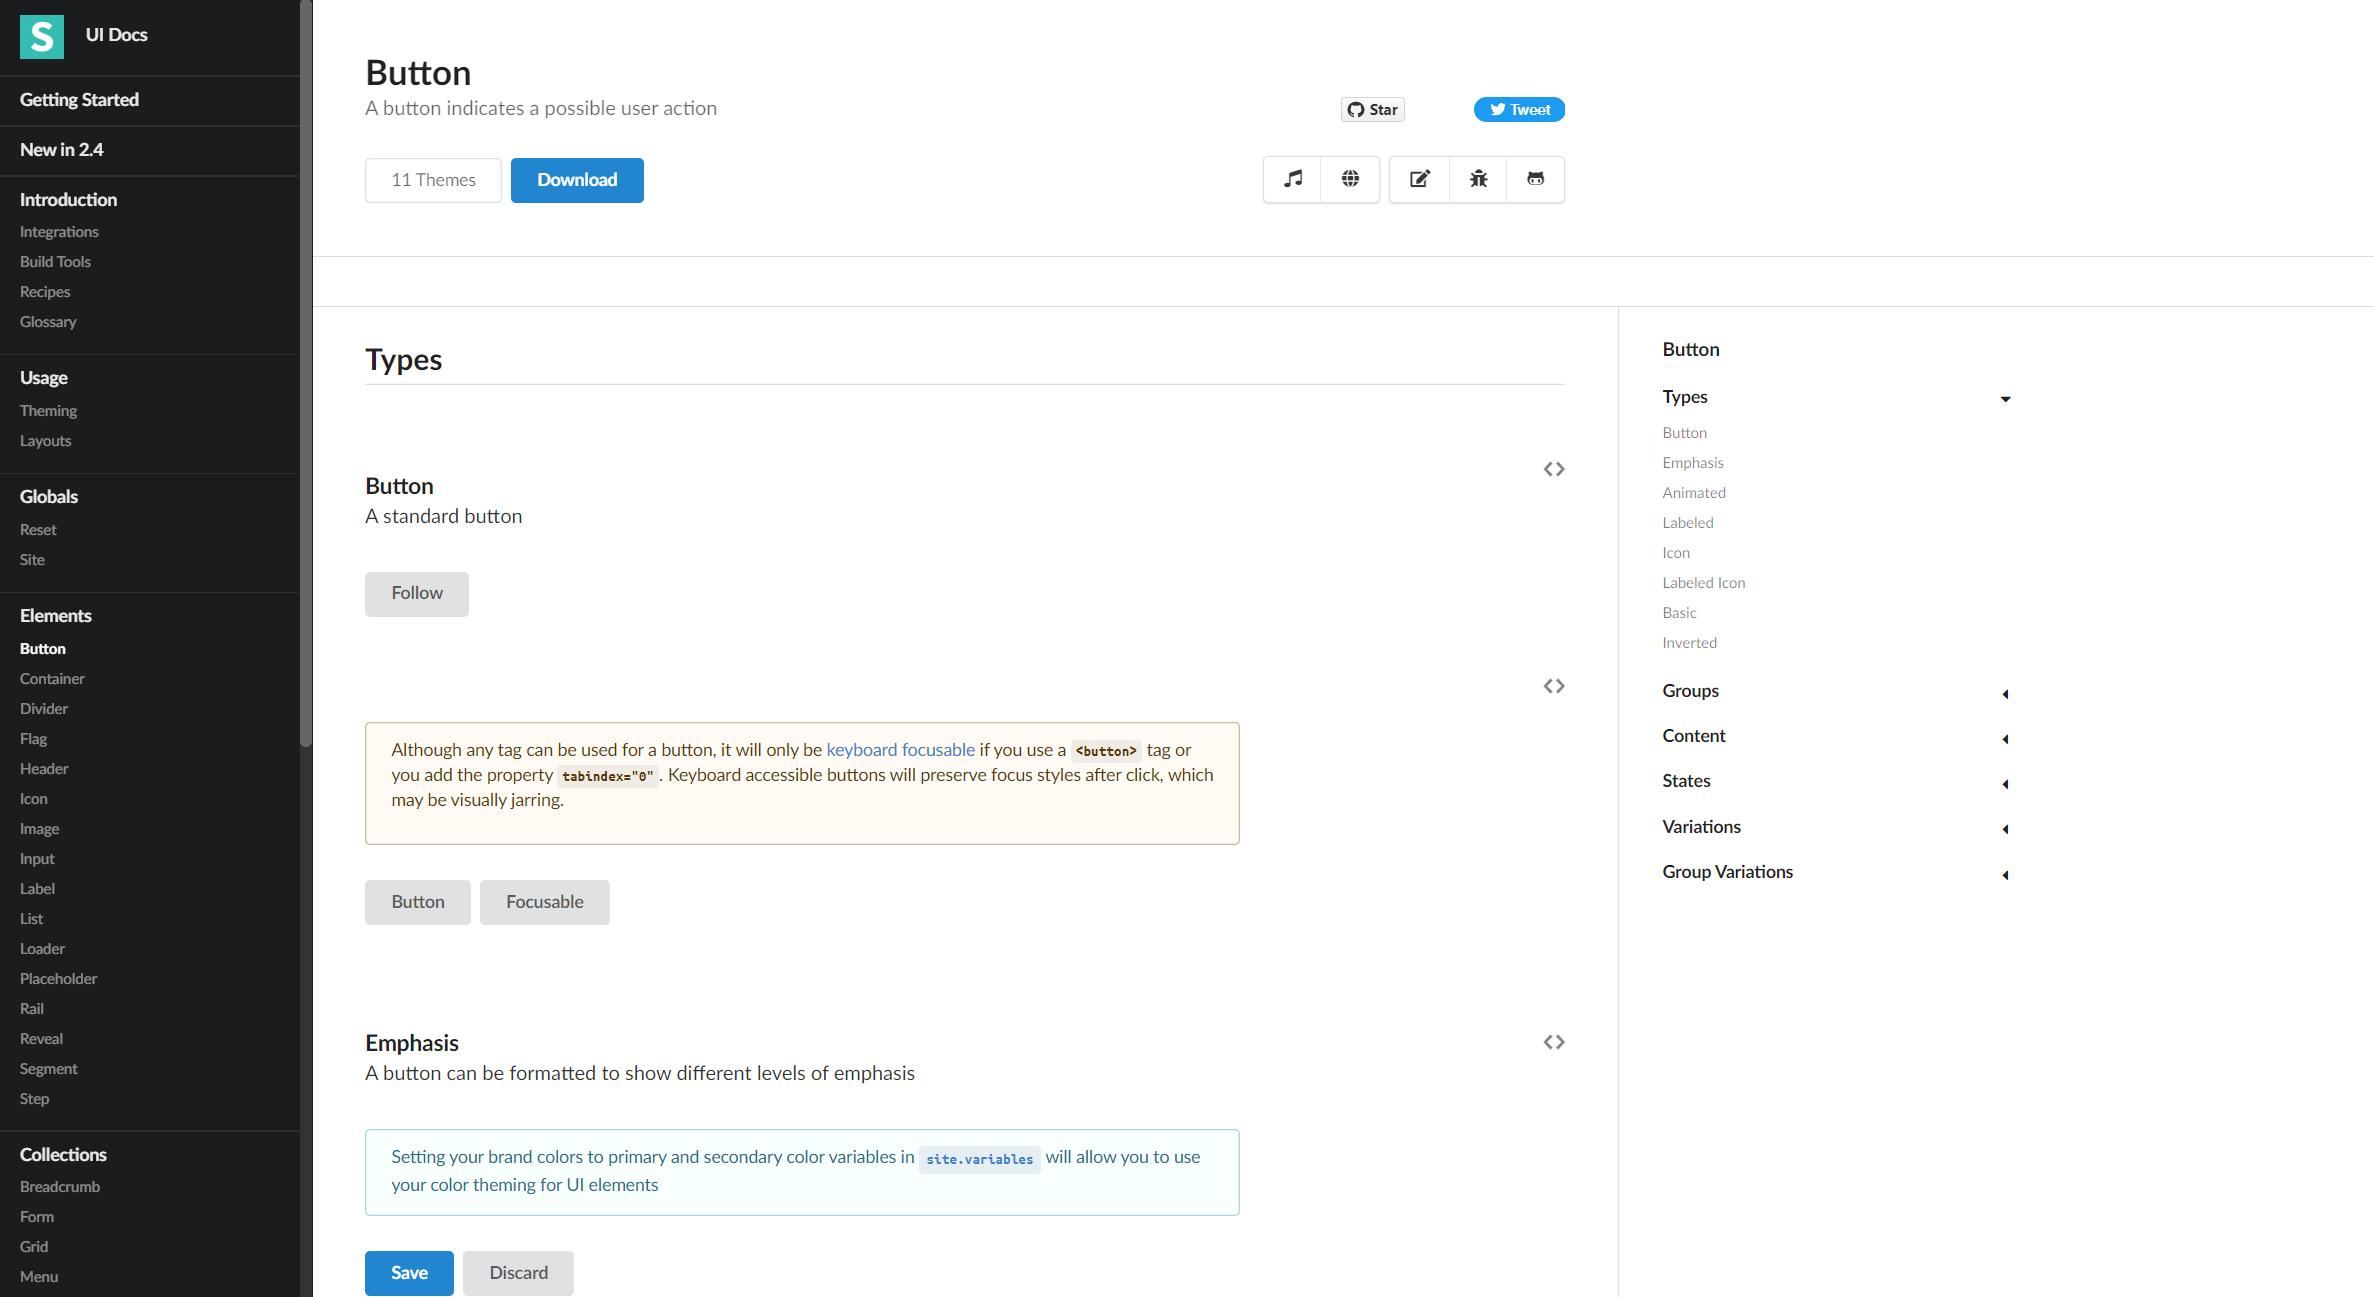The width and height of the screenshot is (2374, 1297).
Task: Click the Follow example button
Action: click(416, 593)
